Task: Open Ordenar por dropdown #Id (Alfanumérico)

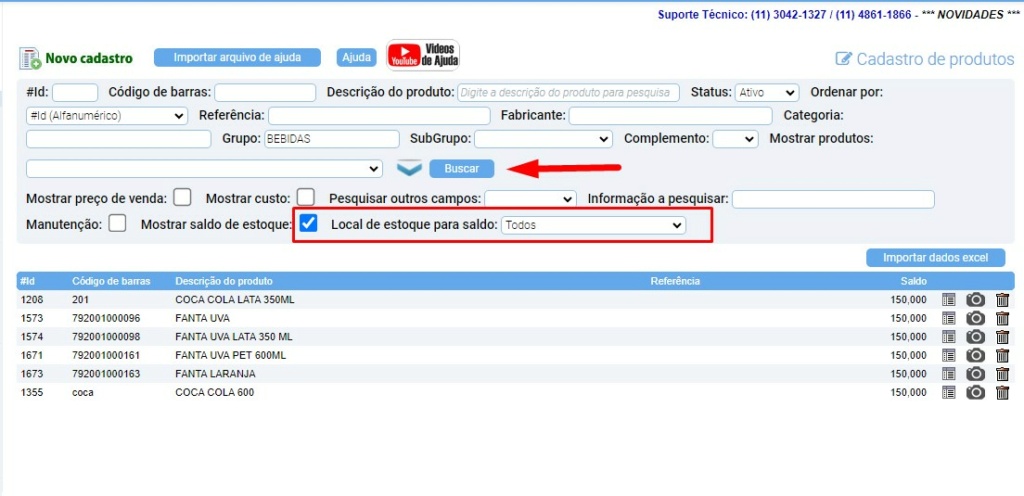Action: pos(106,116)
